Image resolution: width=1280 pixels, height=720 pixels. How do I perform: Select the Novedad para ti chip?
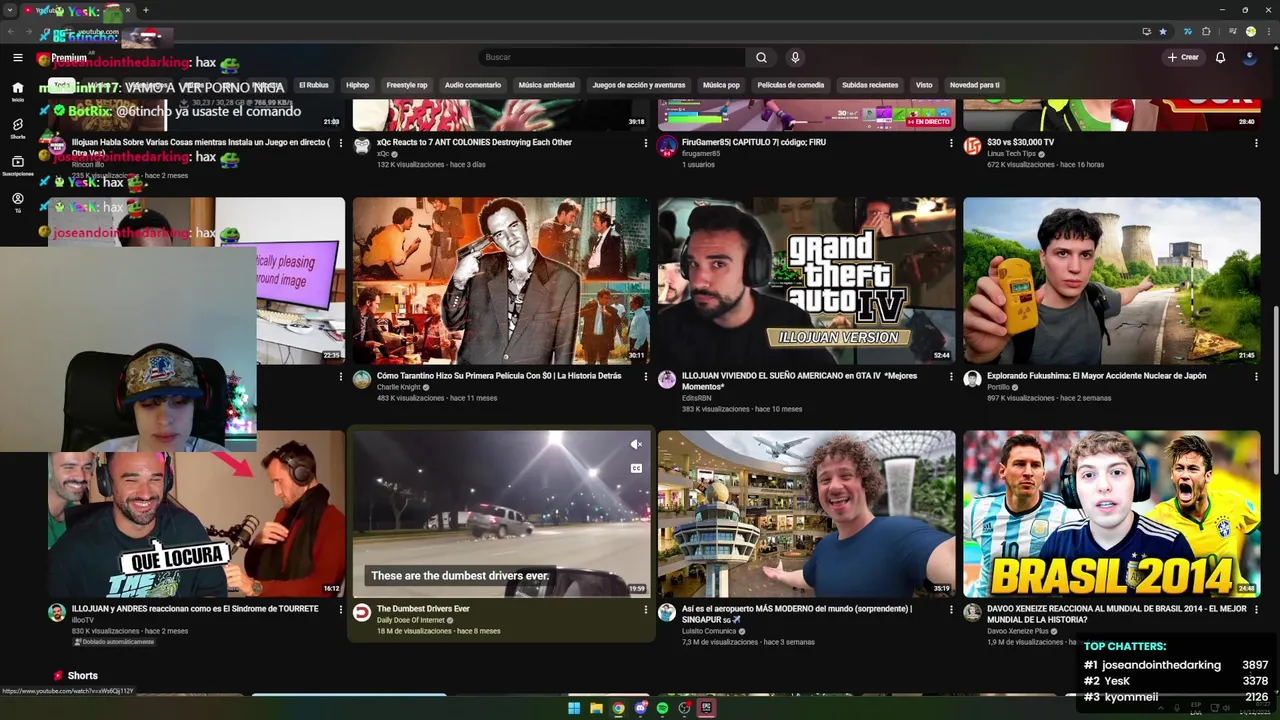click(974, 85)
